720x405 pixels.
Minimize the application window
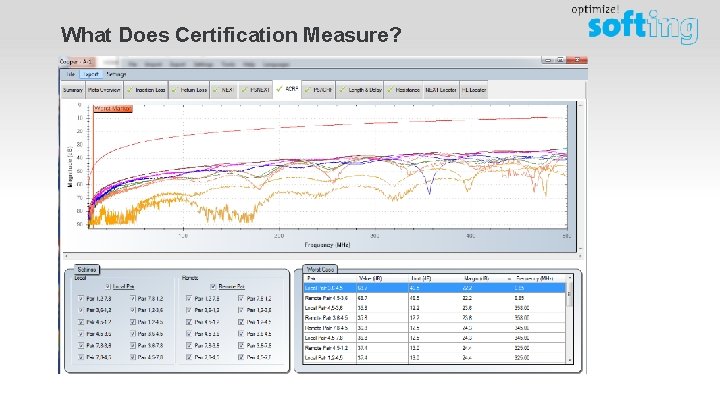[547, 60]
